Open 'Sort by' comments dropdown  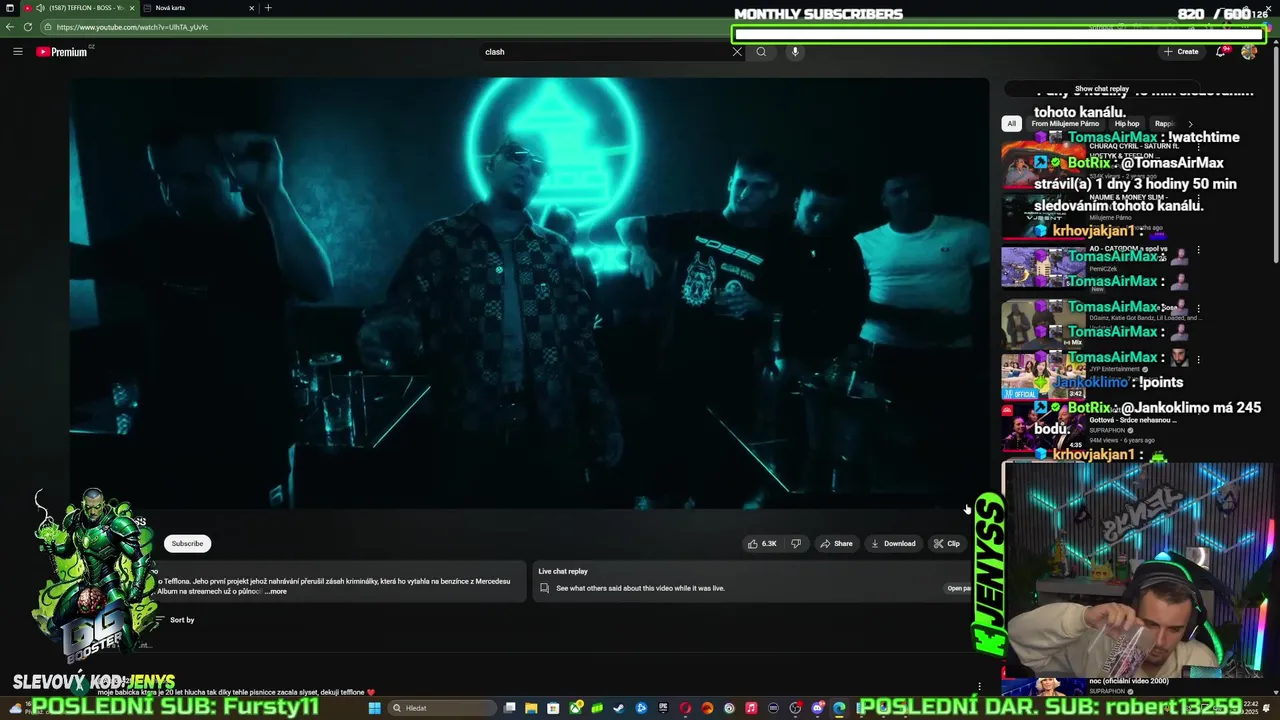coord(176,620)
